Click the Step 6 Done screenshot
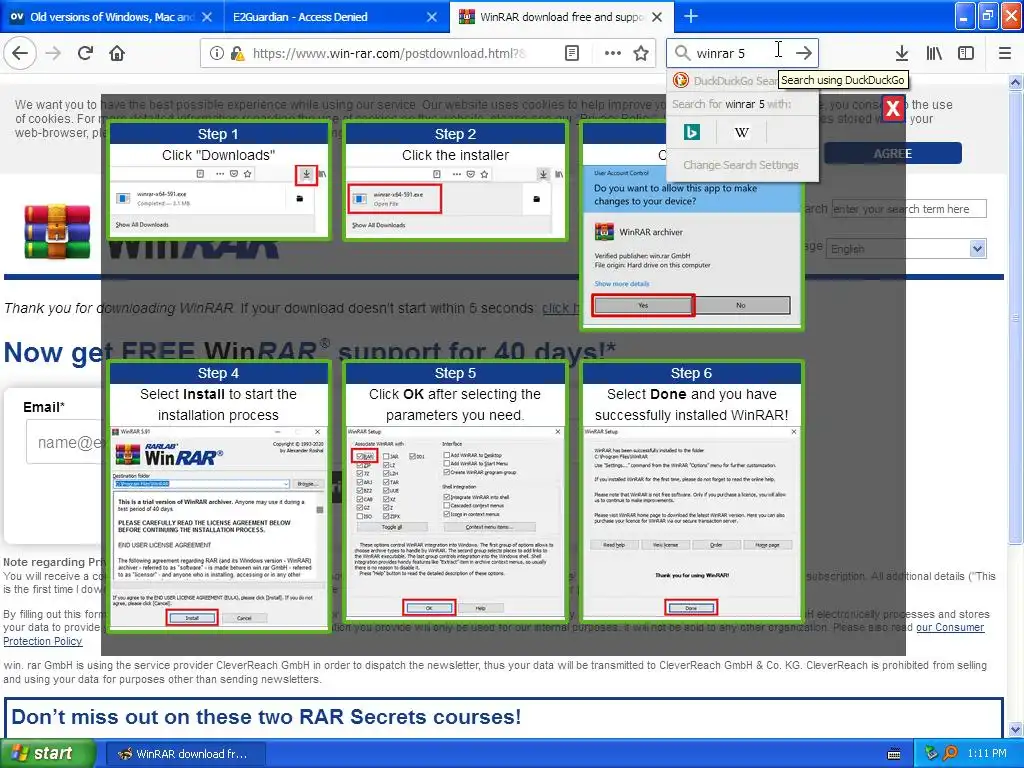The image size is (1024, 768). [x=692, y=521]
